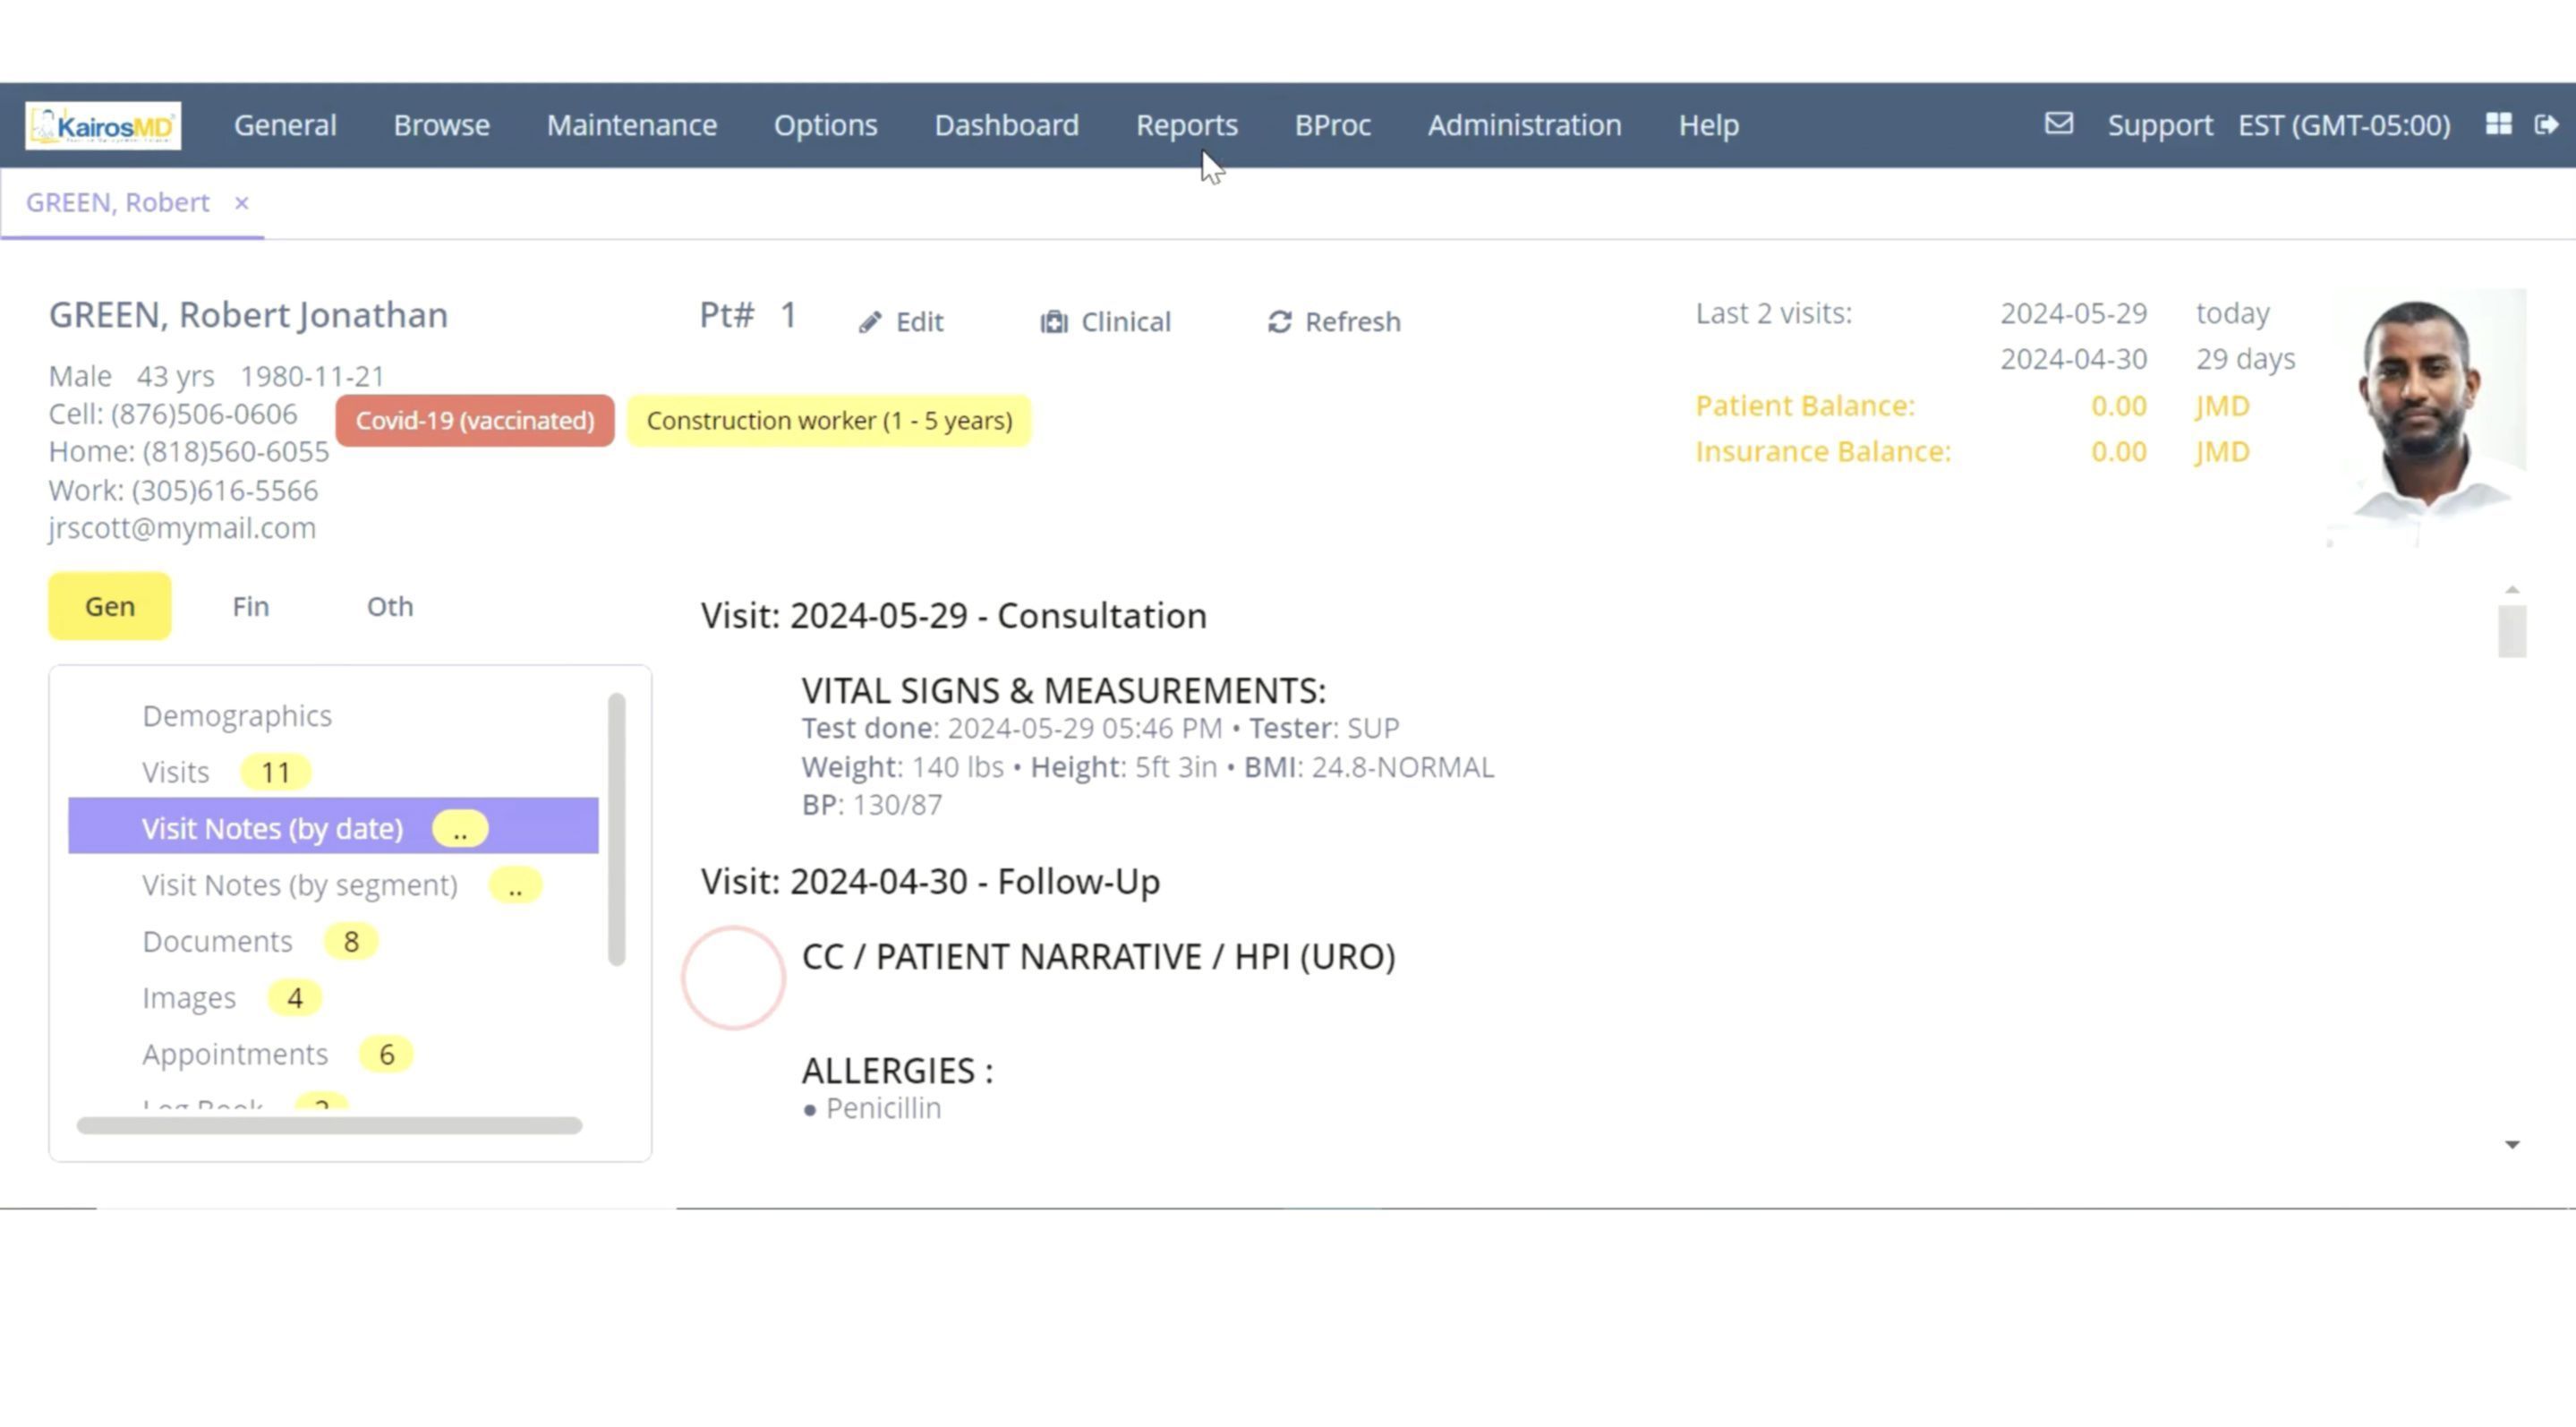Open the Administration menu

click(x=1524, y=125)
